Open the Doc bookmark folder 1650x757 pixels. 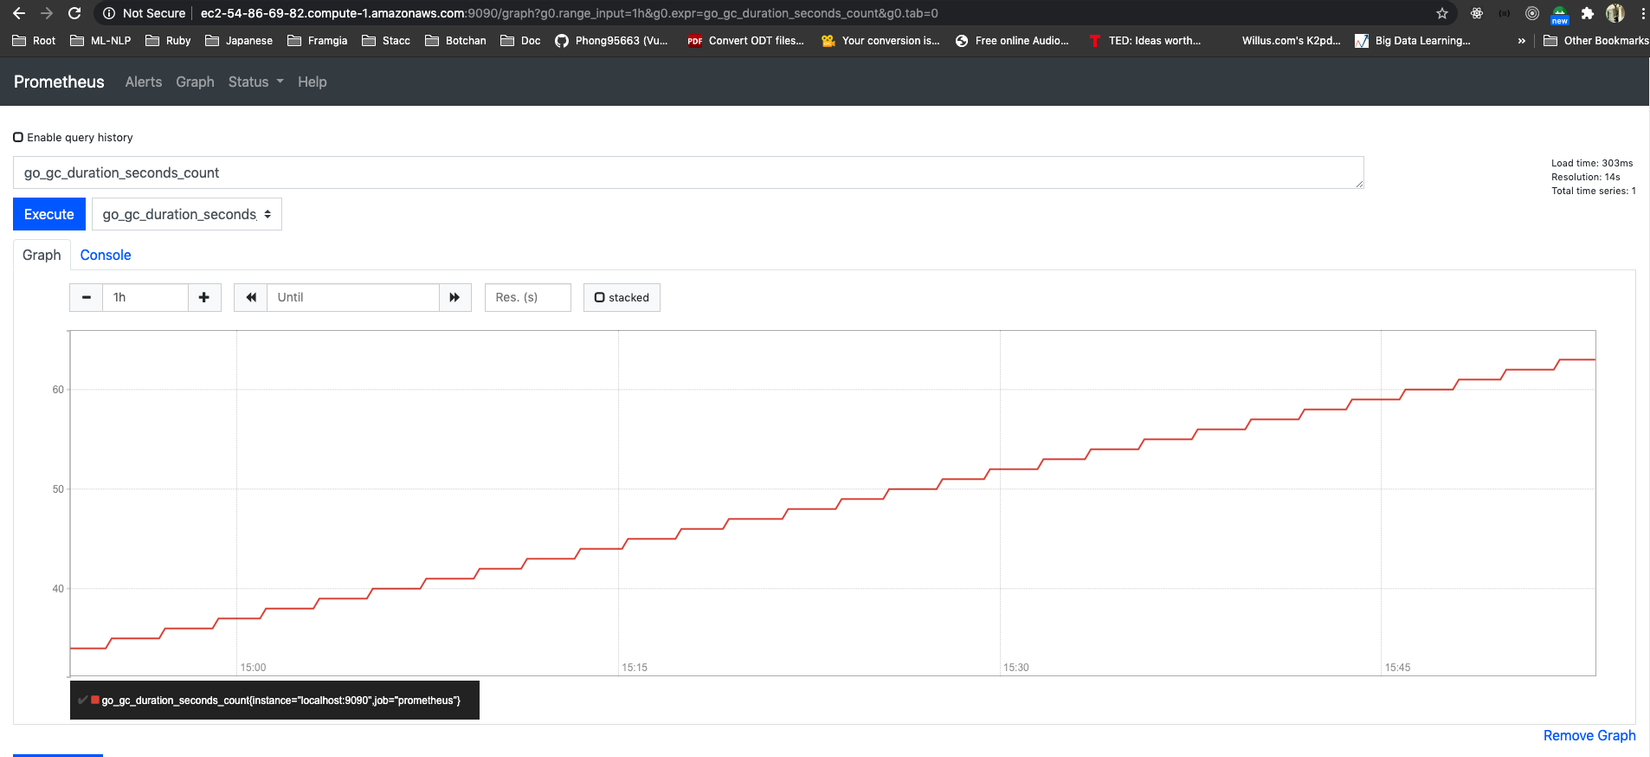click(520, 41)
